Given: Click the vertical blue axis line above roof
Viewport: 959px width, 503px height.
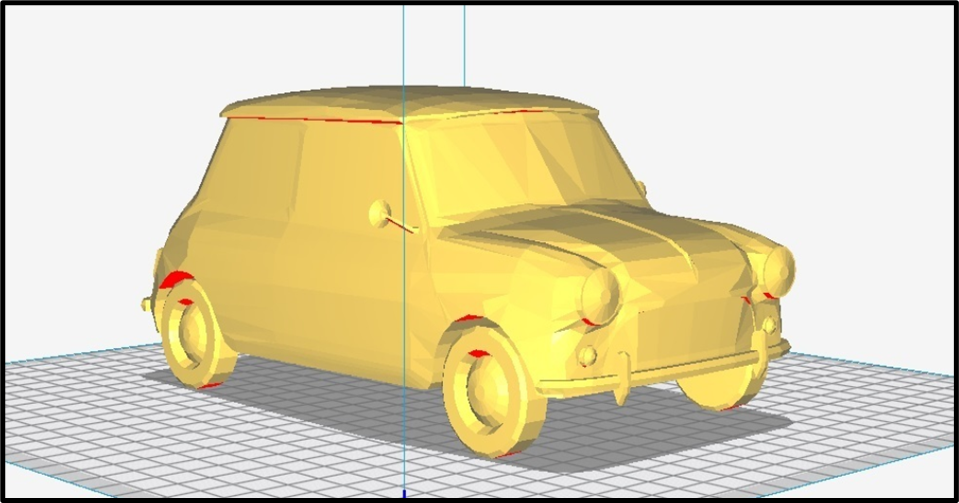Looking at the screenshot, I should 403,40.
